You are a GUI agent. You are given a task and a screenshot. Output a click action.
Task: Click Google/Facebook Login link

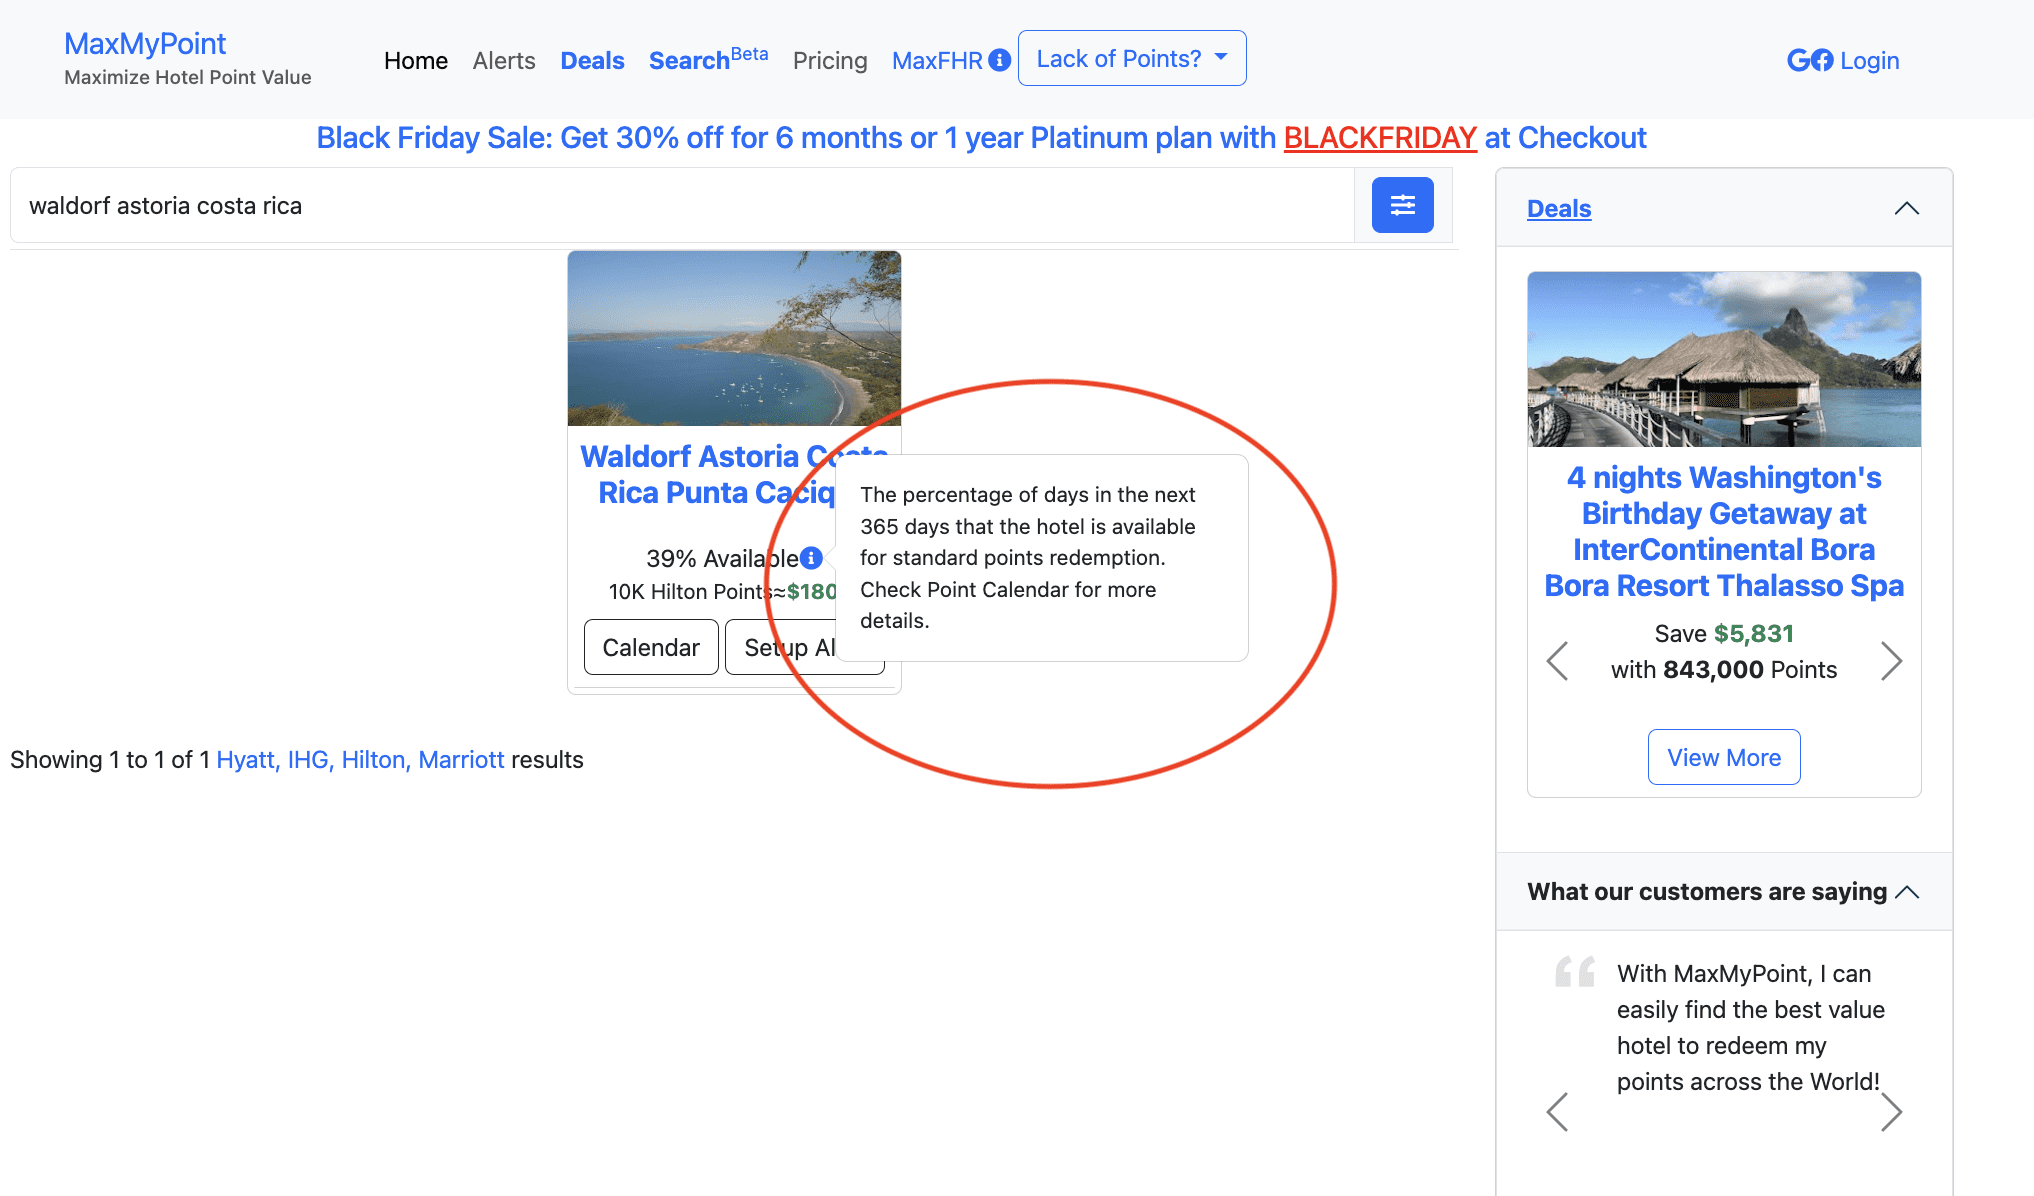coord(1843,61)
